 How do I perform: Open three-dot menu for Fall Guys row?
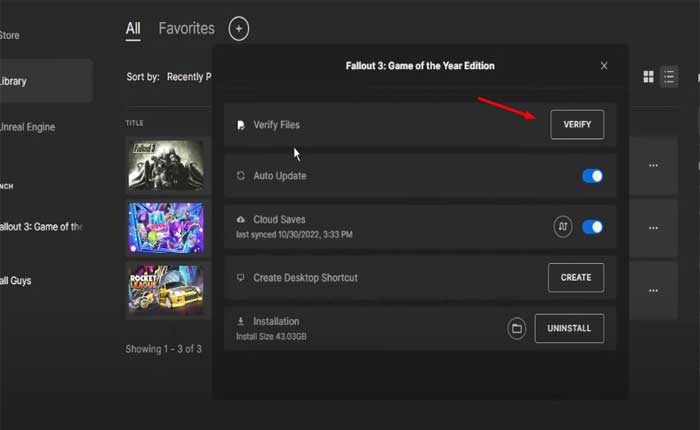(x=654, y=227)
